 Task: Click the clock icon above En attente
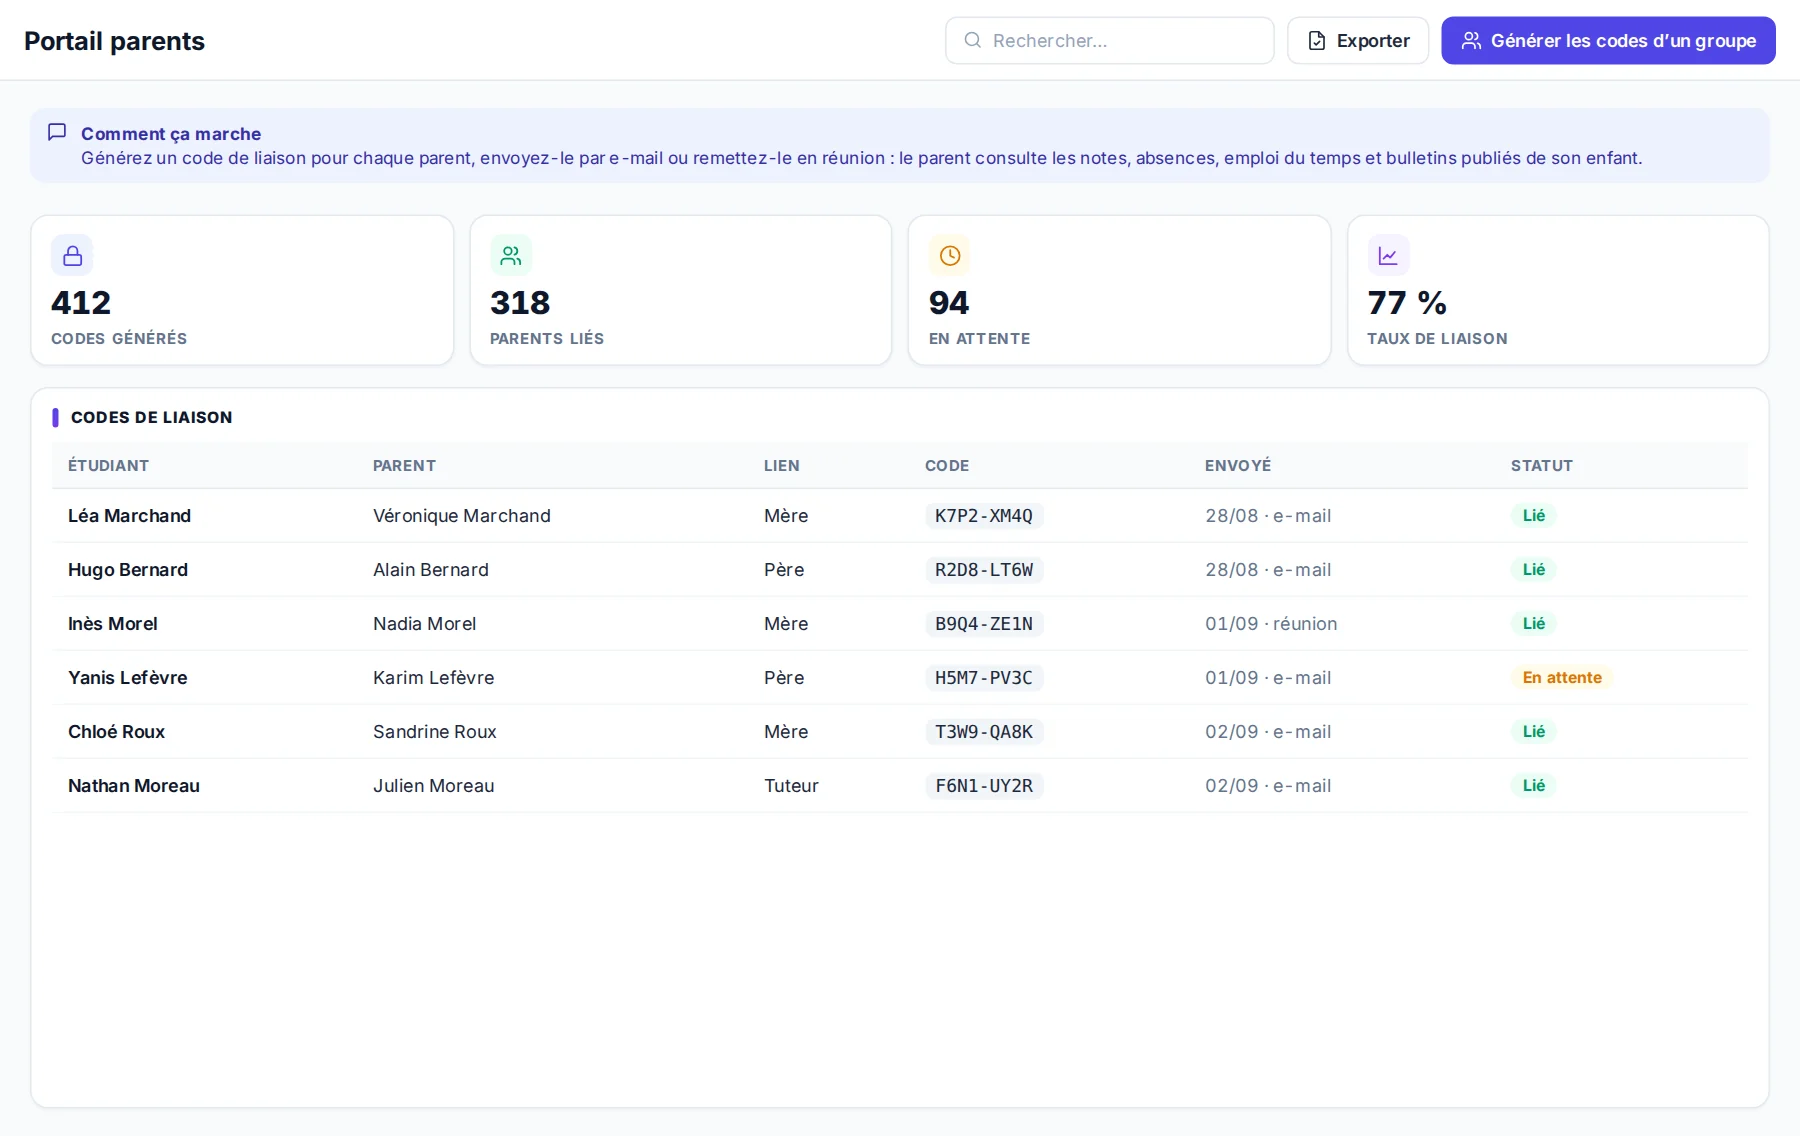(x=950, y=256)
